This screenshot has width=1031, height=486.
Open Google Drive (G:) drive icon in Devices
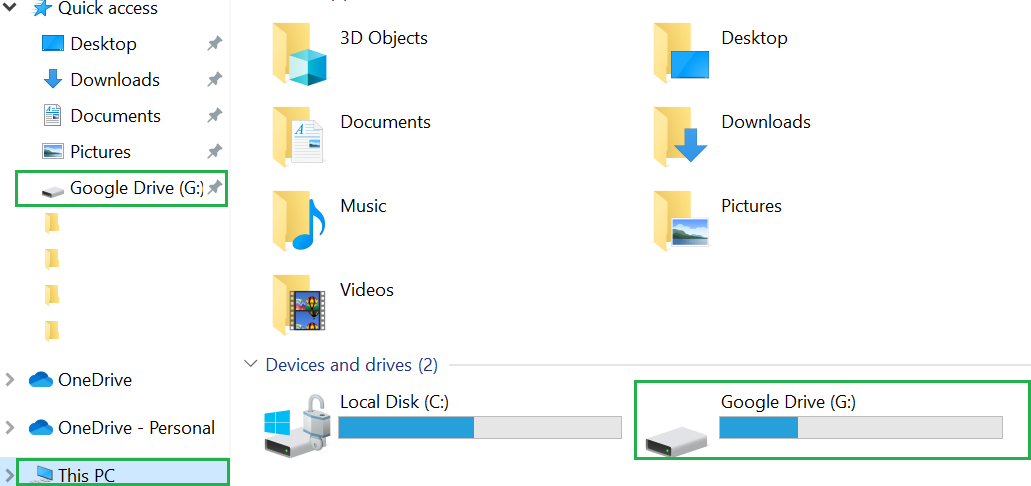pyautogui.click(x=677, y=441)
